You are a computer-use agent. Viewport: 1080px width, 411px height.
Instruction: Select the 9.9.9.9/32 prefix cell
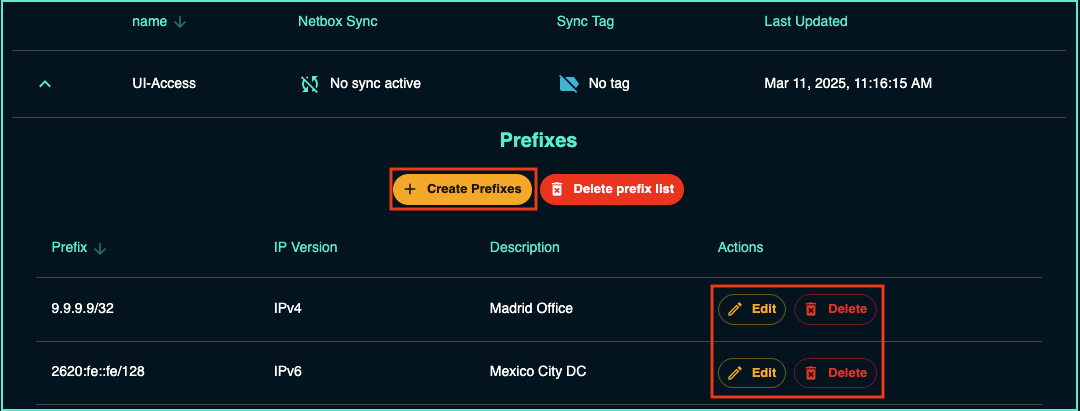tap(82, 309)
